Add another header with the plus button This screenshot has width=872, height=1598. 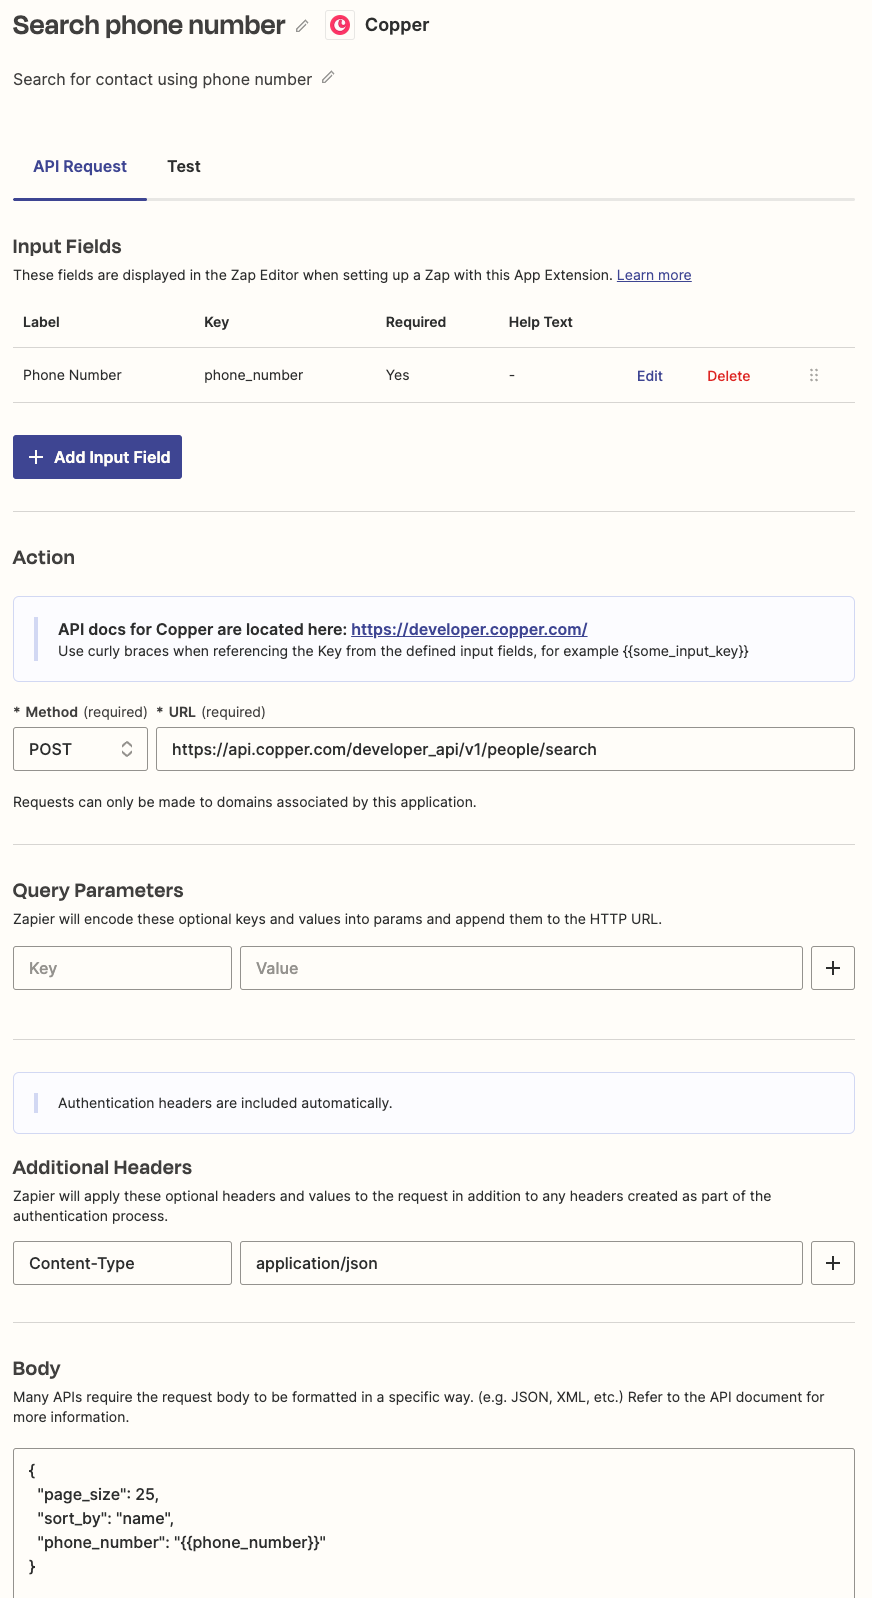click(833, 1263)
